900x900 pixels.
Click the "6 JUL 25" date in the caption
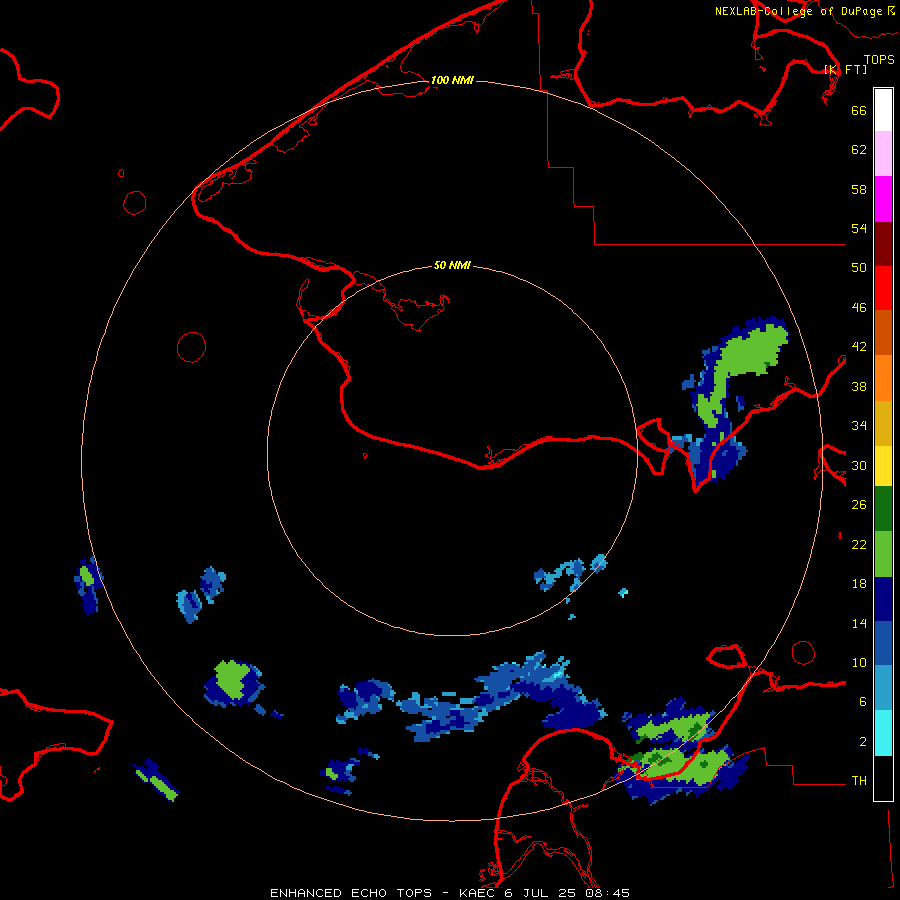tap(541, 893)
